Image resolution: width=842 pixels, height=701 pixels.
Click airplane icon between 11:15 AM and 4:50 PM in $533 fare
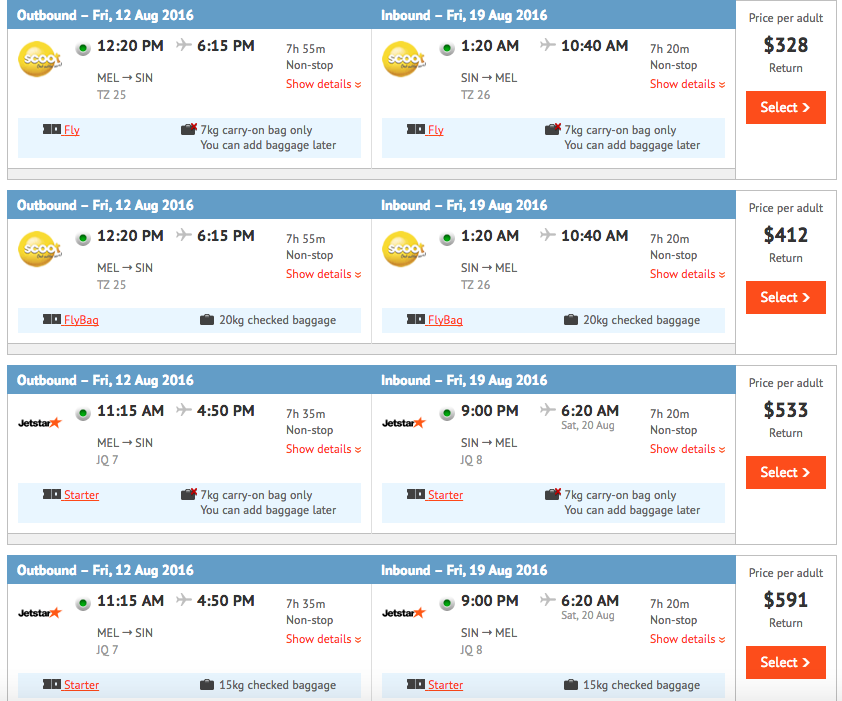tap(183, 410)
